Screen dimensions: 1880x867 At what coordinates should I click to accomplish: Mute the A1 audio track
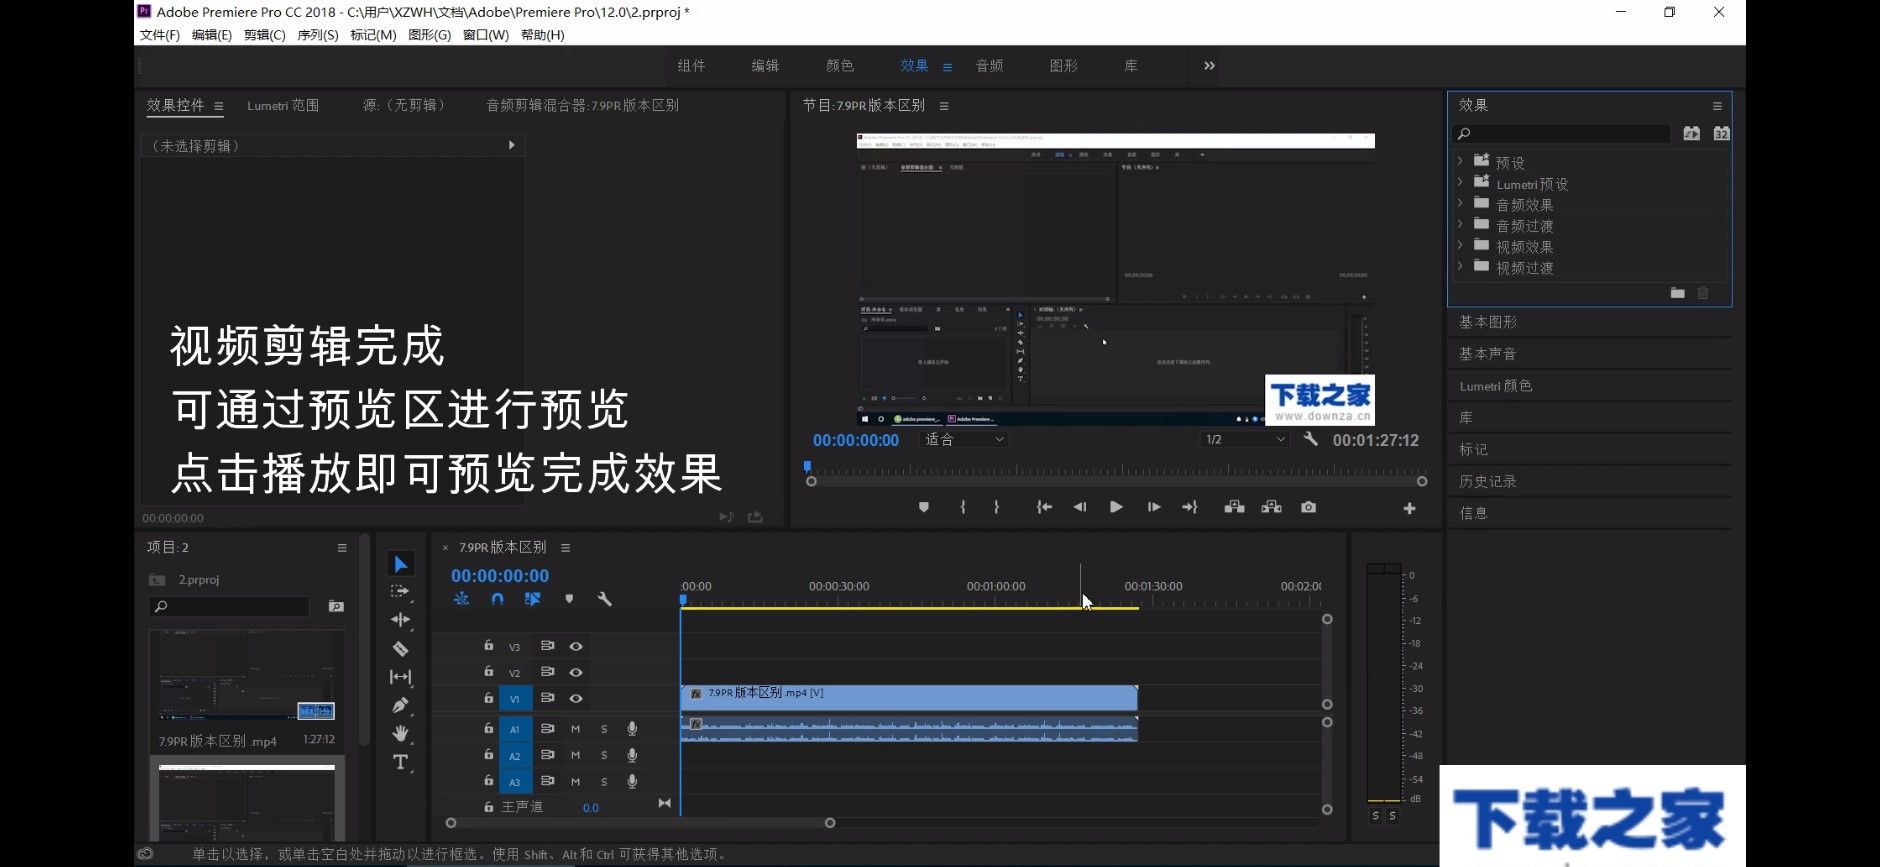(x=575, y=729)
